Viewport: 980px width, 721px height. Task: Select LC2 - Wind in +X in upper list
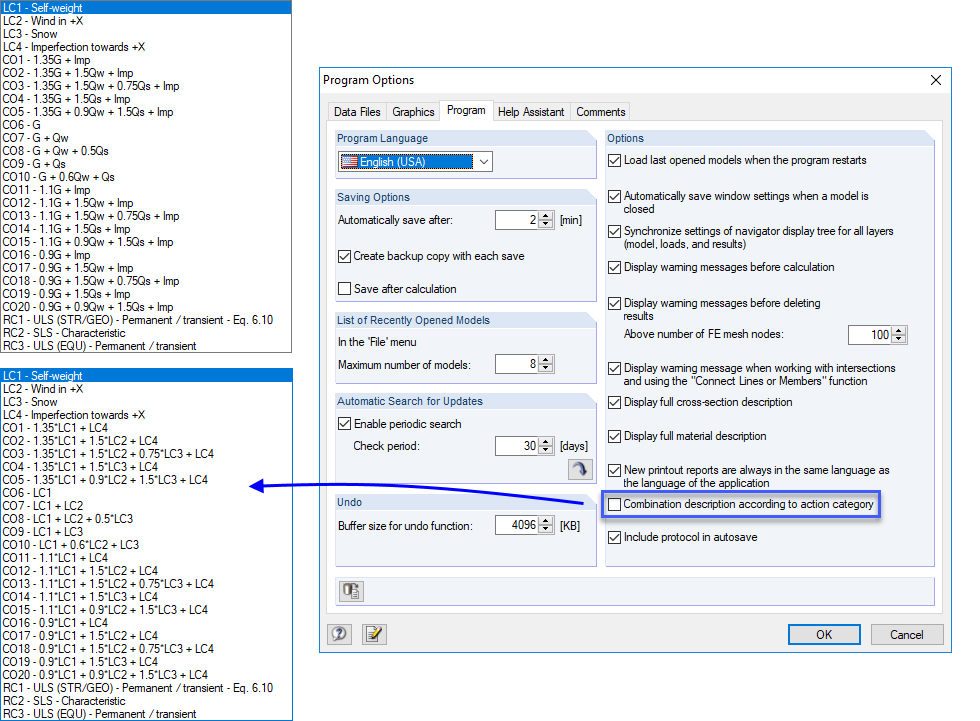click(146, 21)
